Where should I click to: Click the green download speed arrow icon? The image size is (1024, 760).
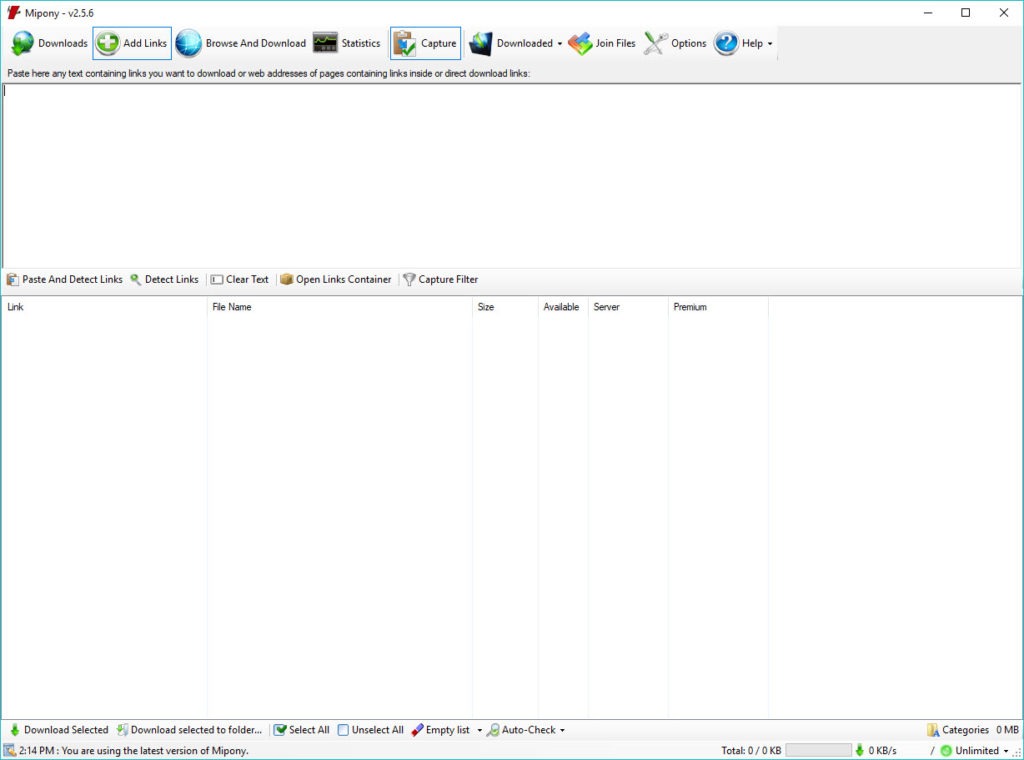[859, 751]
